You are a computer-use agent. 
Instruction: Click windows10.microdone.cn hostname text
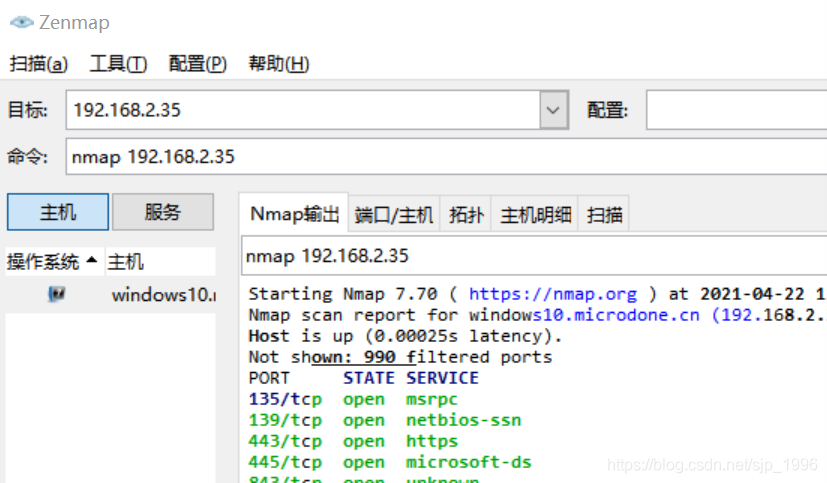coord(584,315)
